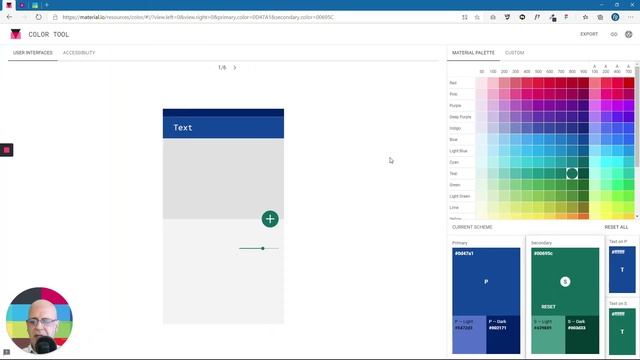Click the Current Scheme heading
Screen dimensions: 640x360
tap(472, 227)
